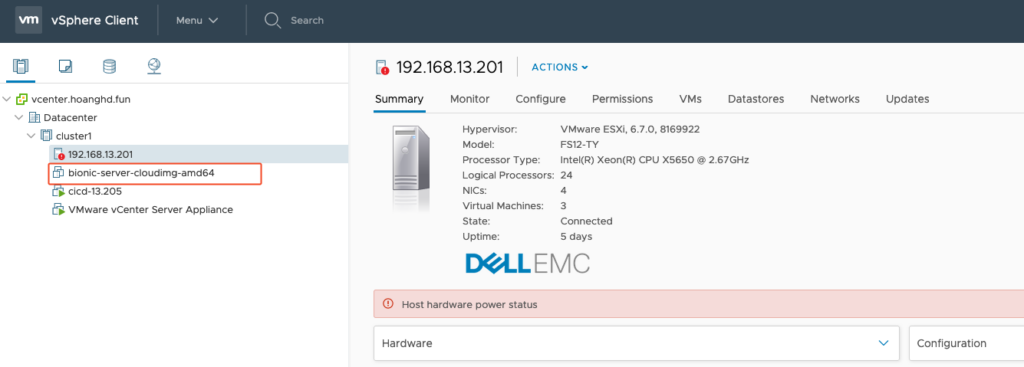Switch to the Monitor tab
The height and width of the screenshot is (367, 1024).
(x=470, y=99)
